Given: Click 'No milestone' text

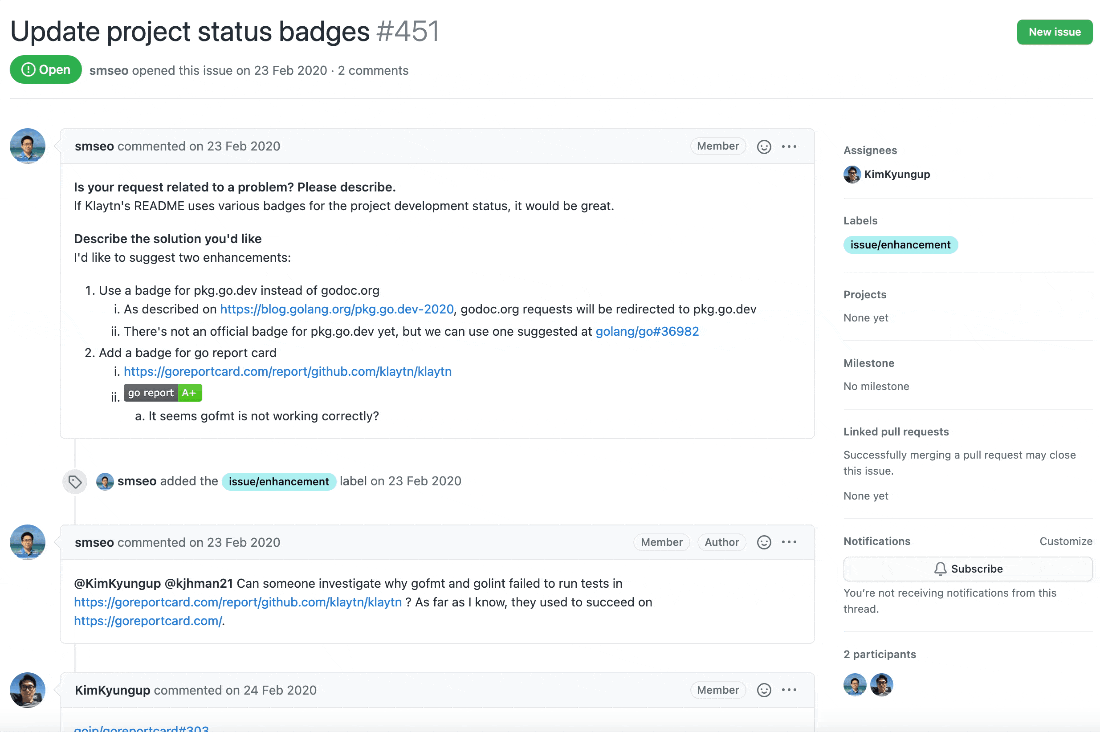Looking at the screenshot, I should 876,387.
